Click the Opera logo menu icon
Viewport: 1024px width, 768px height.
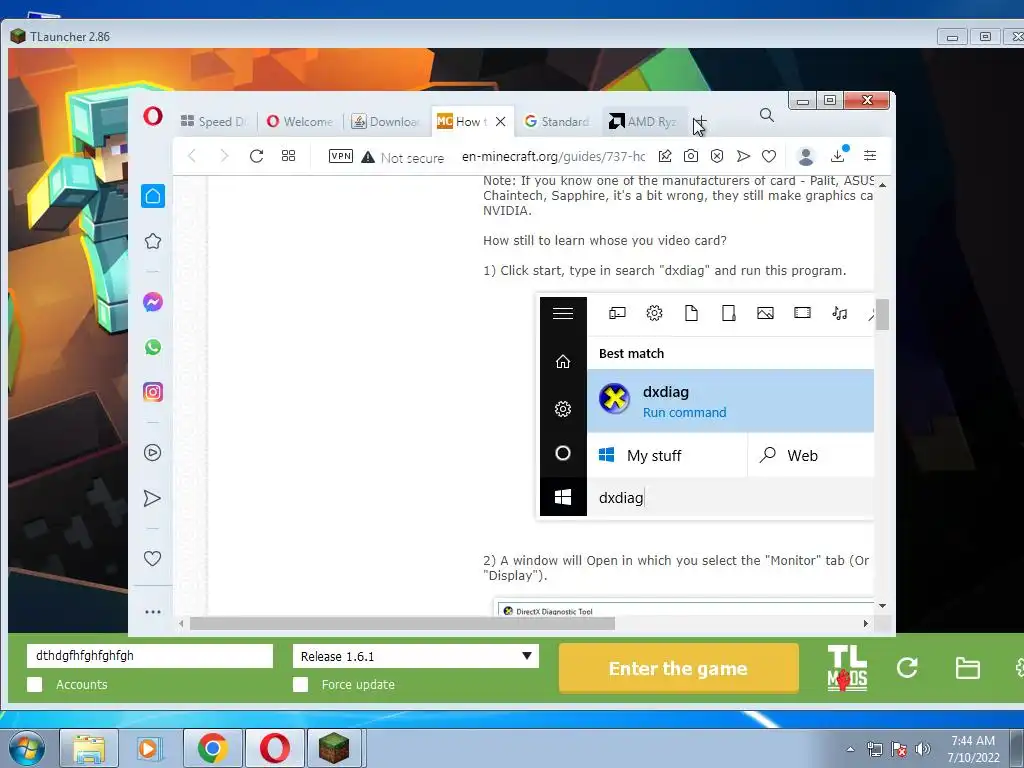point(153,117)
